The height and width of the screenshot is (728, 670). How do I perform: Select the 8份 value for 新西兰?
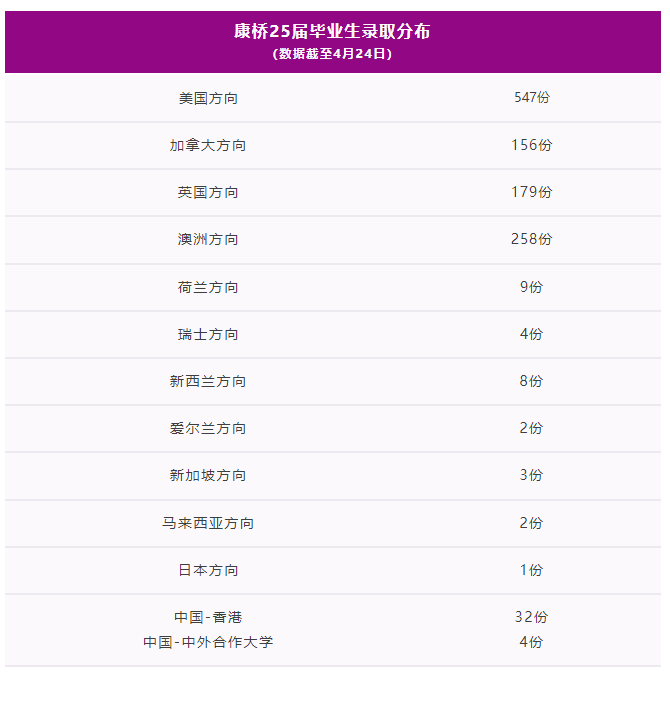click(x=531, y=381)
